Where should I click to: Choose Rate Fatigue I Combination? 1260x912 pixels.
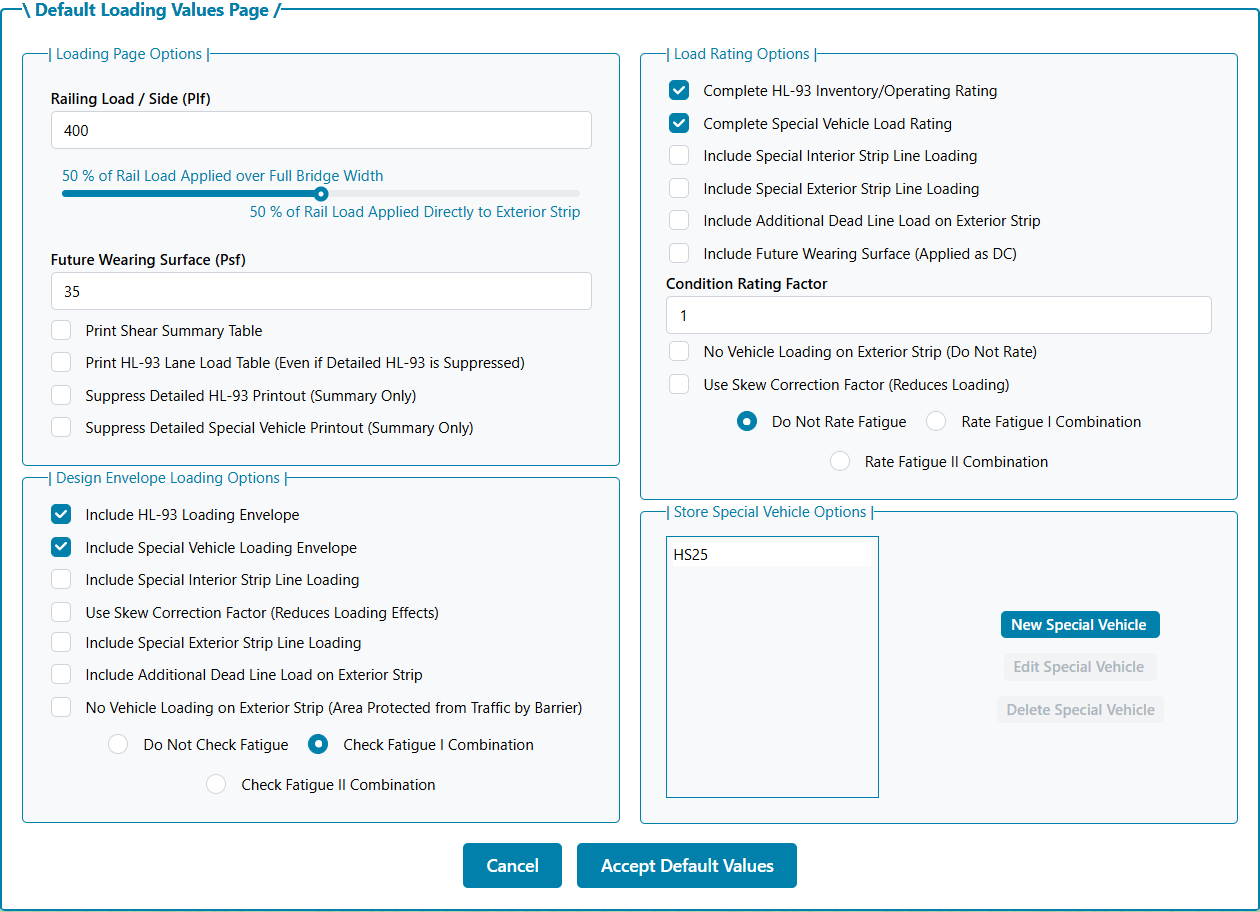[x=936, y=422]
